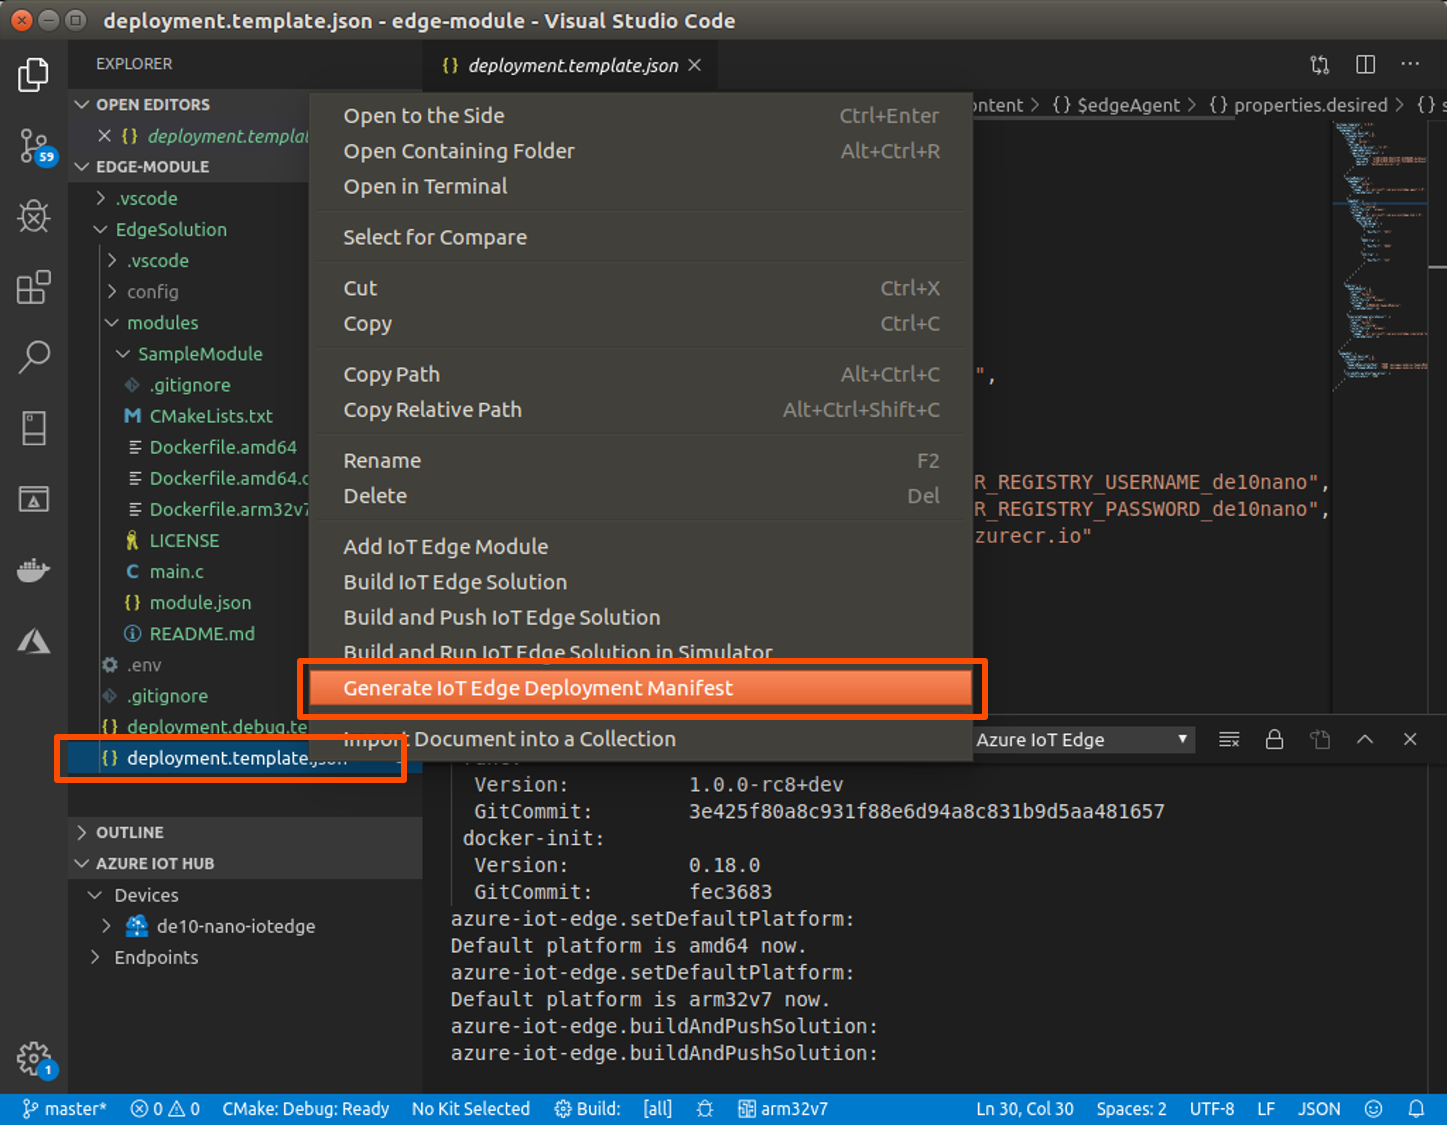
Task: Clear output using the clear icon
Action: pos(1229,740)
